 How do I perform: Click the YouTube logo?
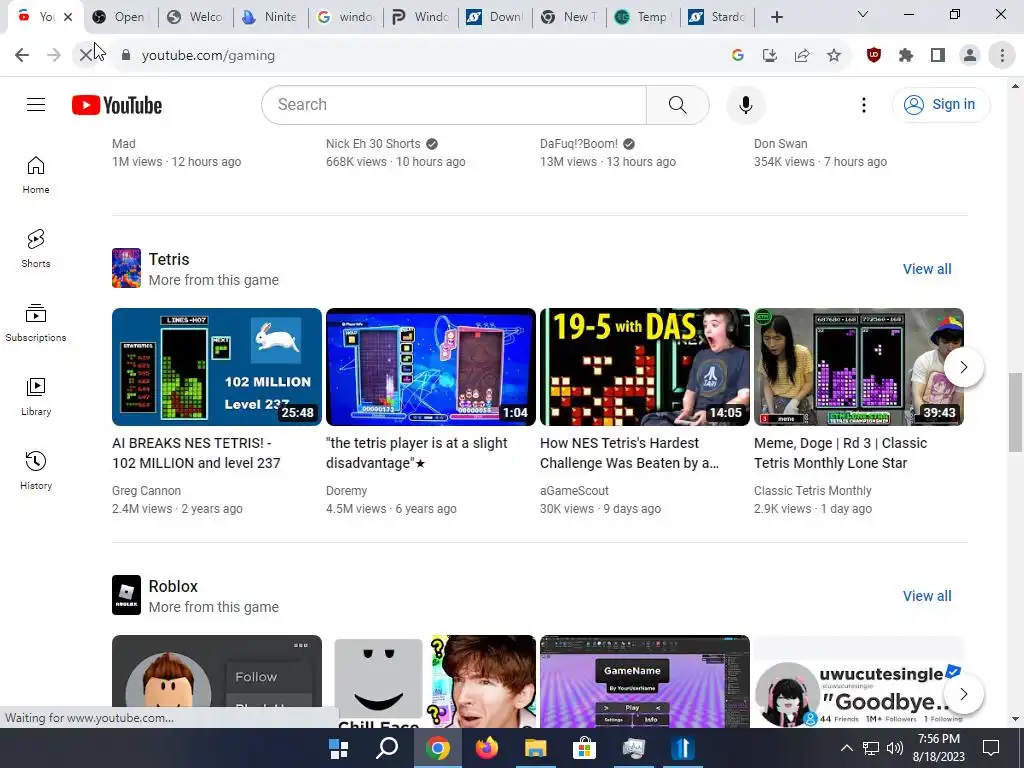tap(117, 105)
